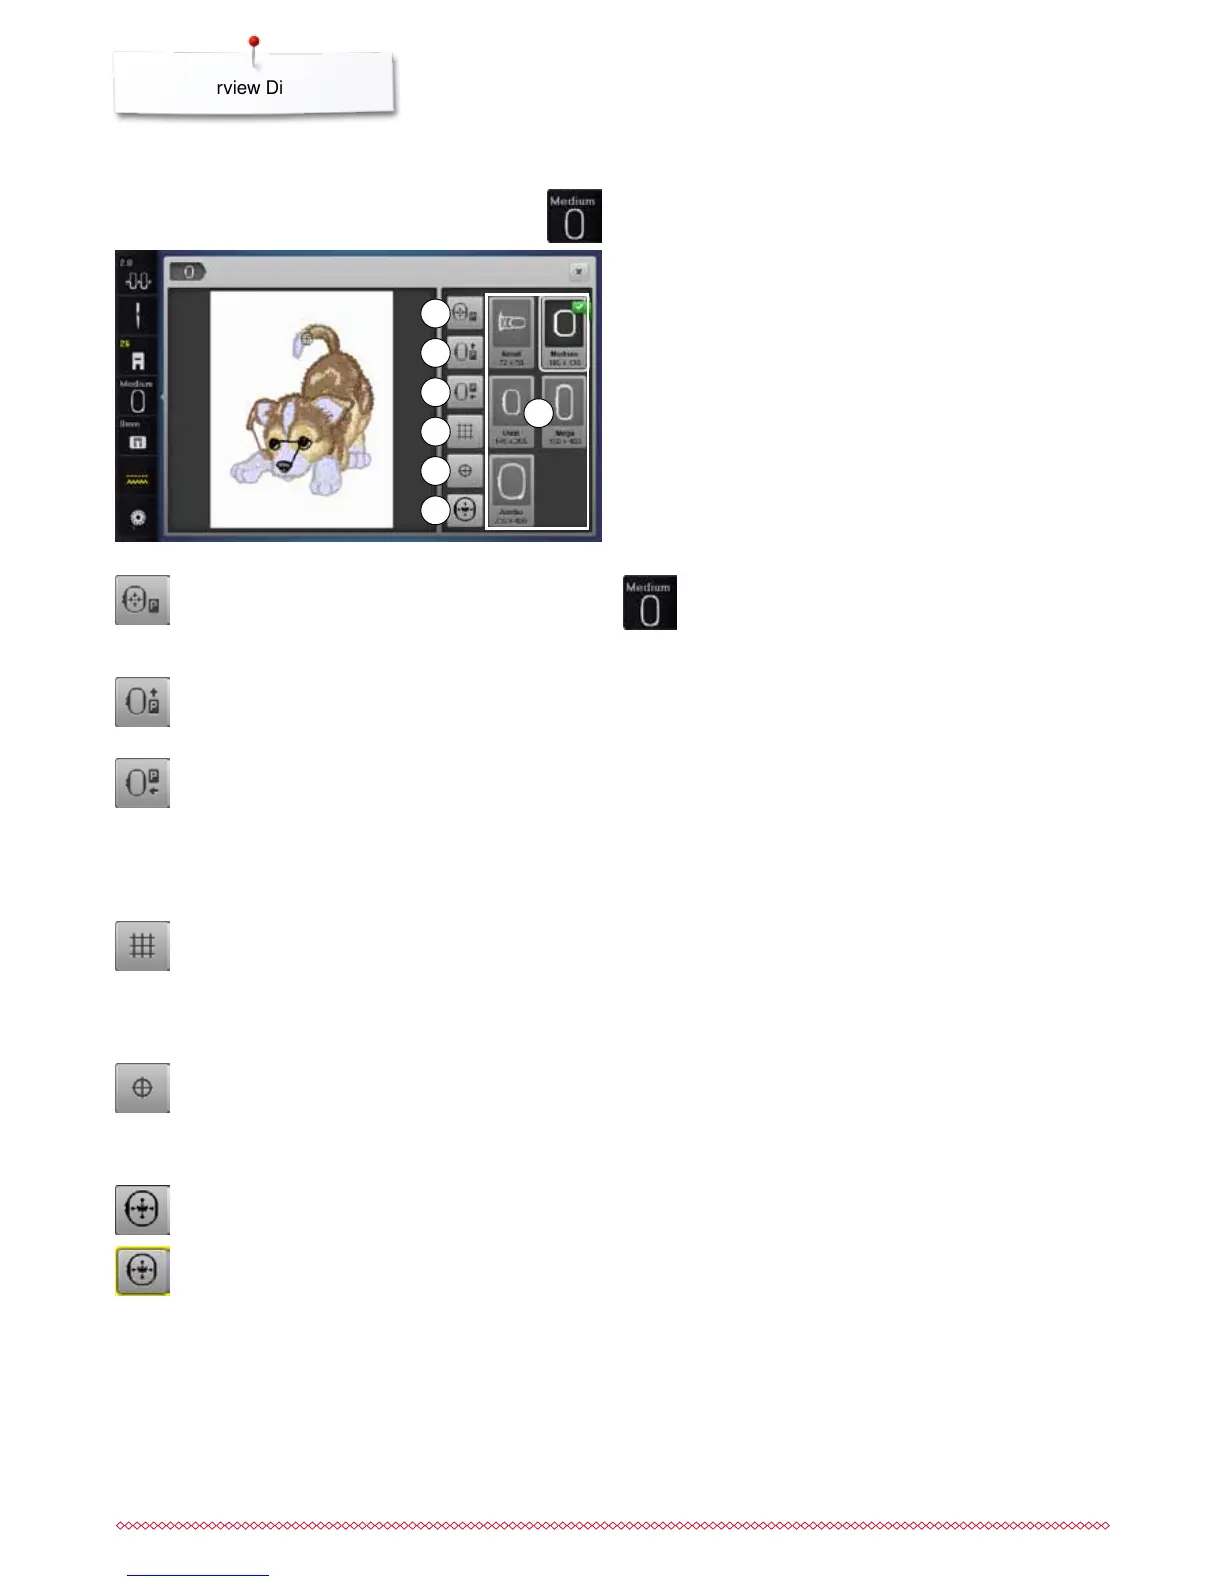1224x1584 pixels.
Task: Toggle design center crosshair button in display column
Action: (466, 470)
